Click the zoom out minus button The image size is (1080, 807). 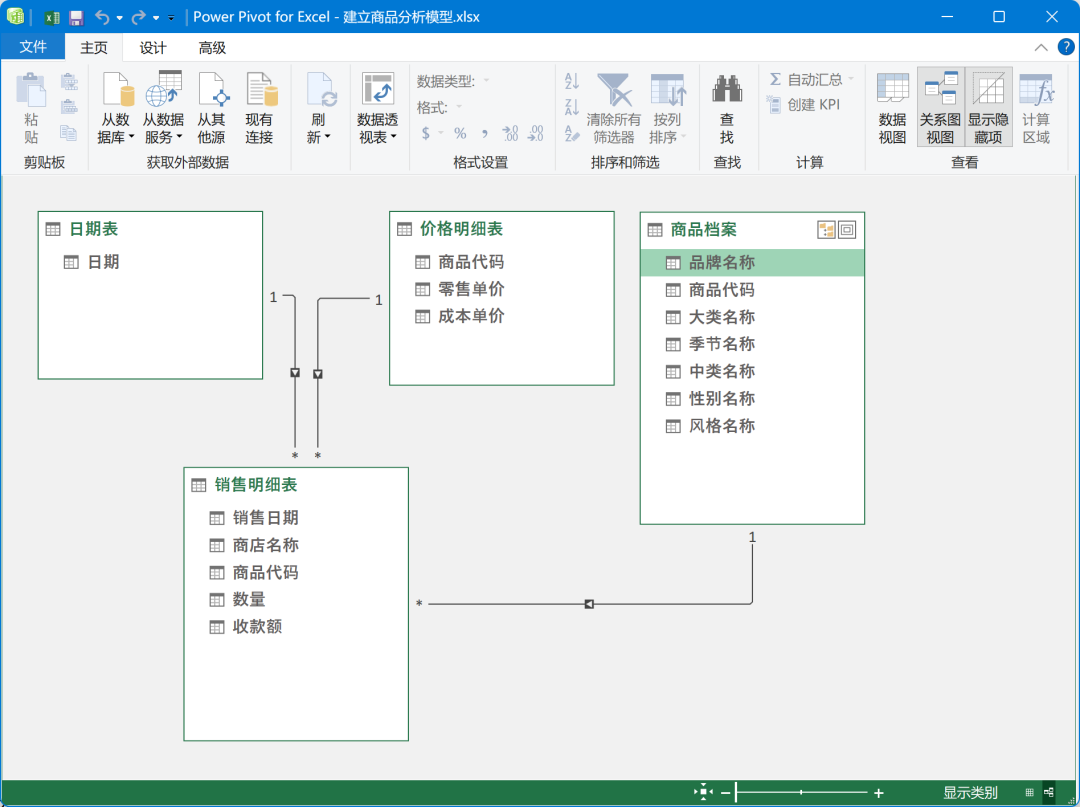(725, 793)
